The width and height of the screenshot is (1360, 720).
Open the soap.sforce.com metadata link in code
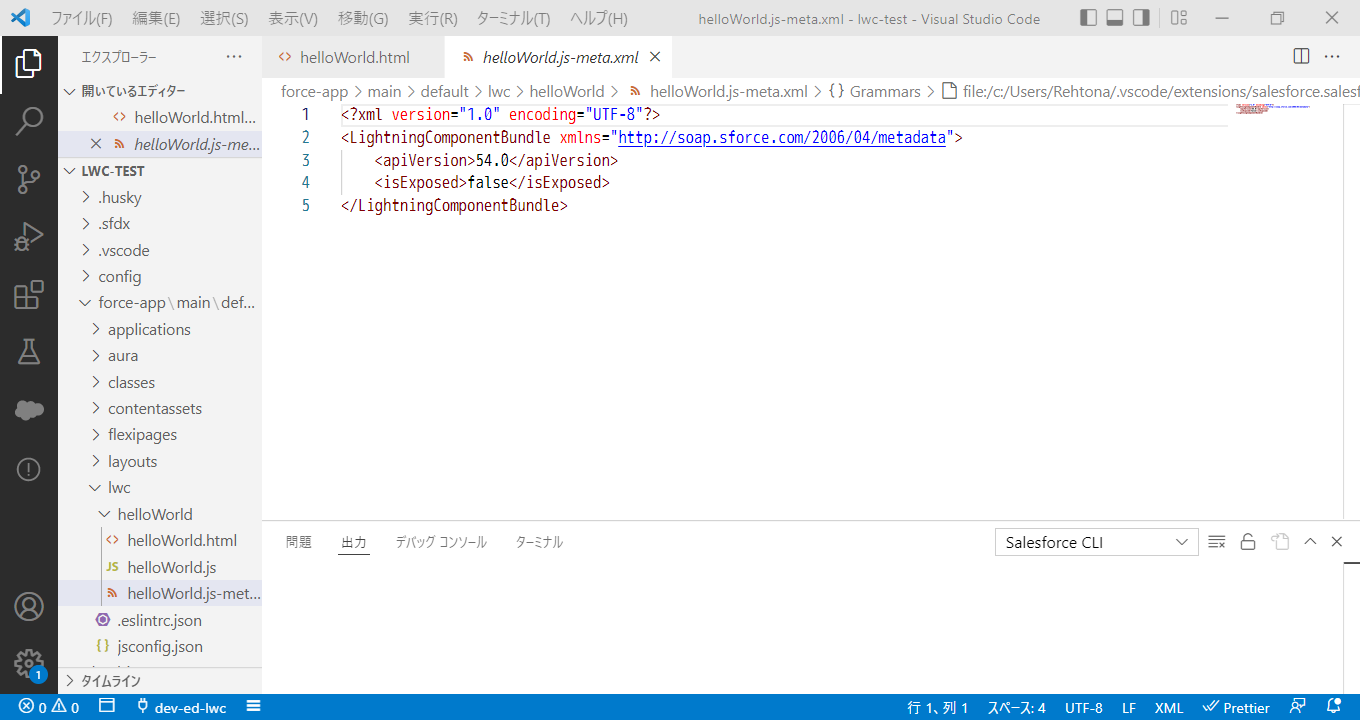[782, 138]
